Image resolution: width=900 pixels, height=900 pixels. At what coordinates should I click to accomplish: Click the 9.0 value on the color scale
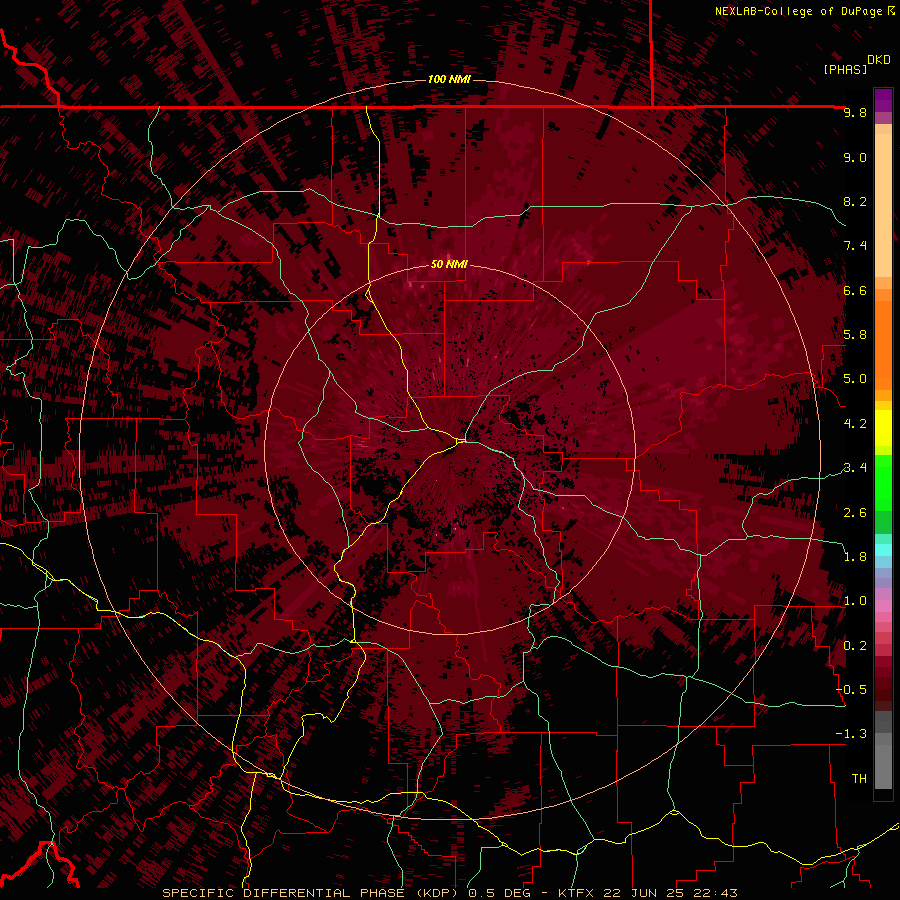coord(855,157)
